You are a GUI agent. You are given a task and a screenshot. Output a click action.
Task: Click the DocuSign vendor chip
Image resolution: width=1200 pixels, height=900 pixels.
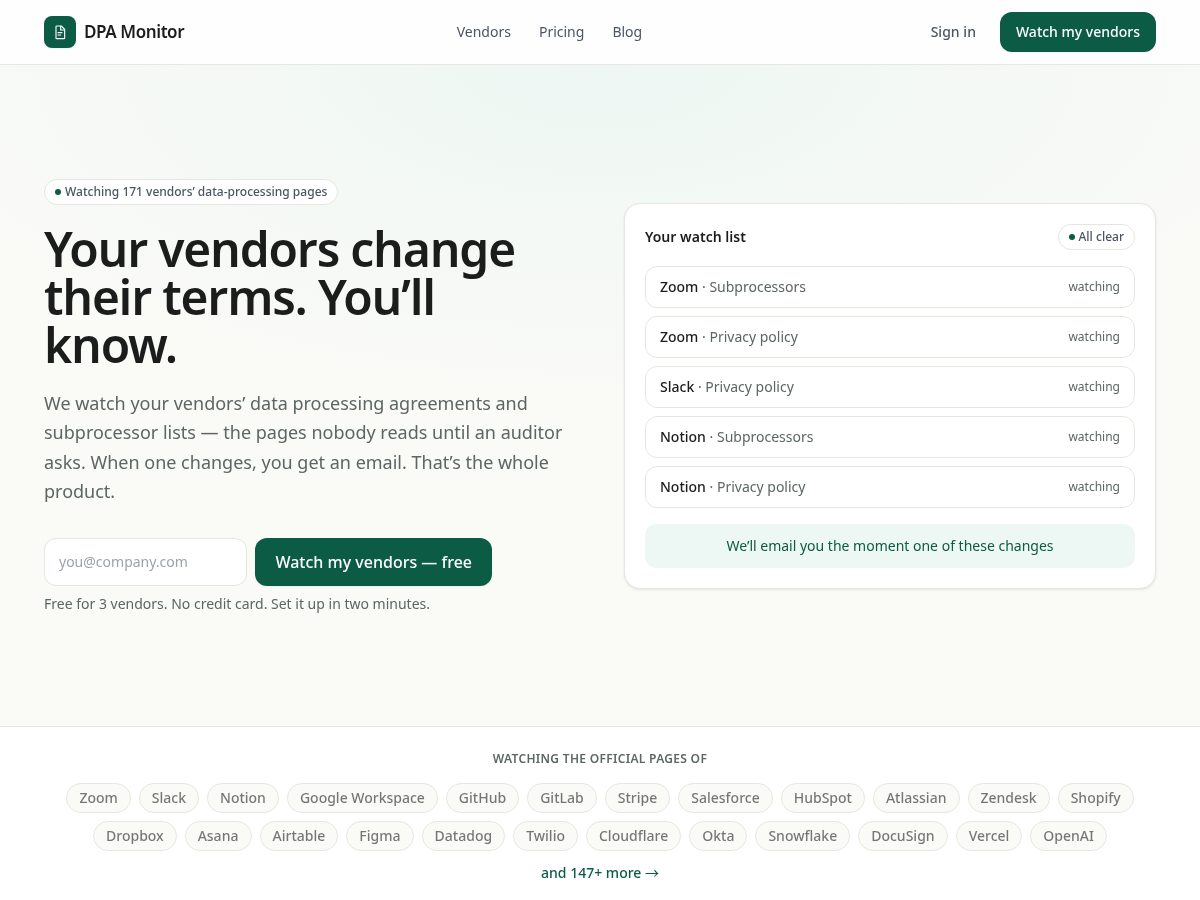coord(903,836)
